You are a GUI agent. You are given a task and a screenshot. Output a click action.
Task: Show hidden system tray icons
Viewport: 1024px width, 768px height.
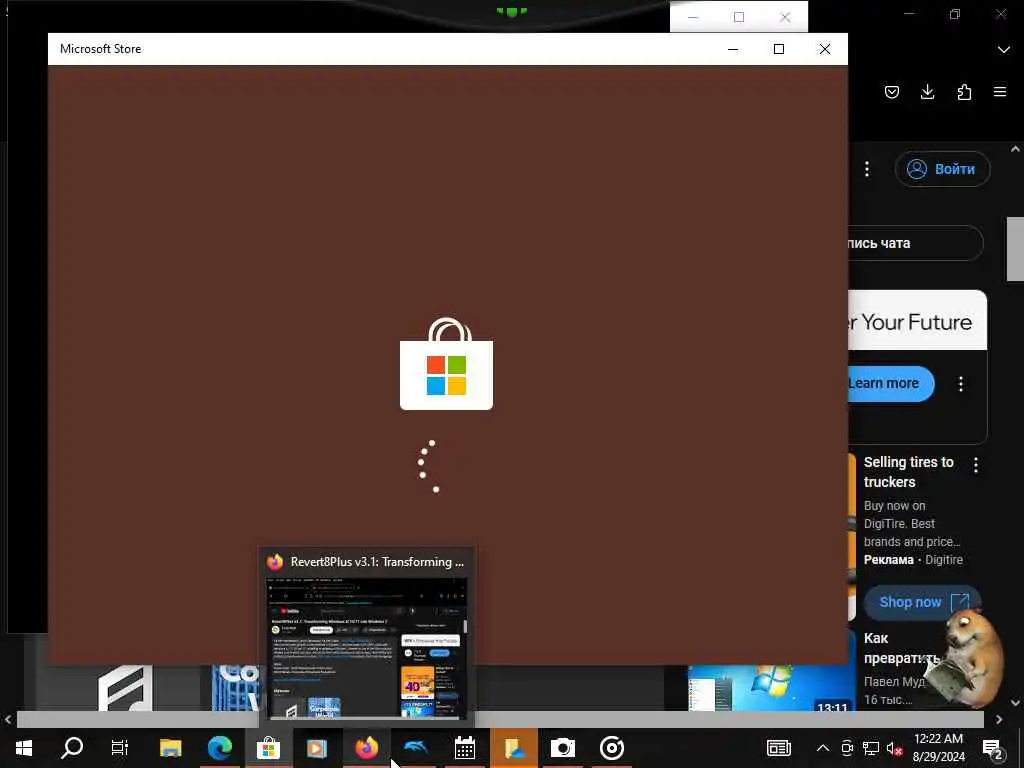coord(823,748)
